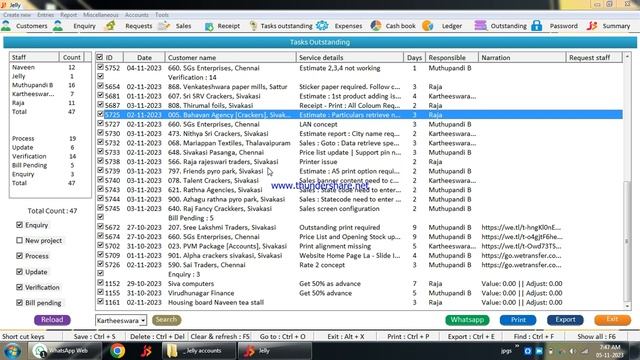Screen dimensions: 640x360
Task: Click the pinned Jelly taskbar icon
Action: click(x=146, y=351)
